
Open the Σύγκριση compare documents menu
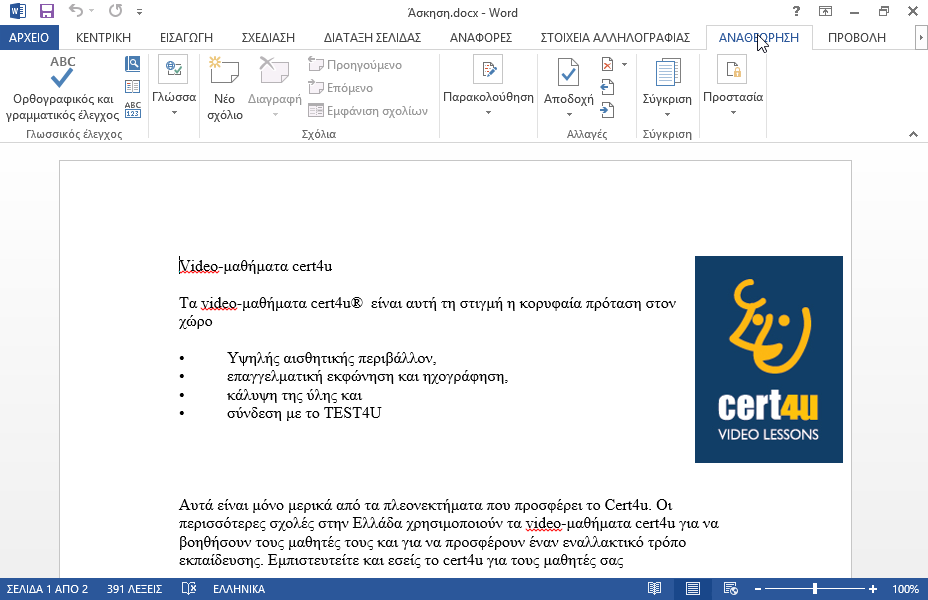tap(667, 88)
